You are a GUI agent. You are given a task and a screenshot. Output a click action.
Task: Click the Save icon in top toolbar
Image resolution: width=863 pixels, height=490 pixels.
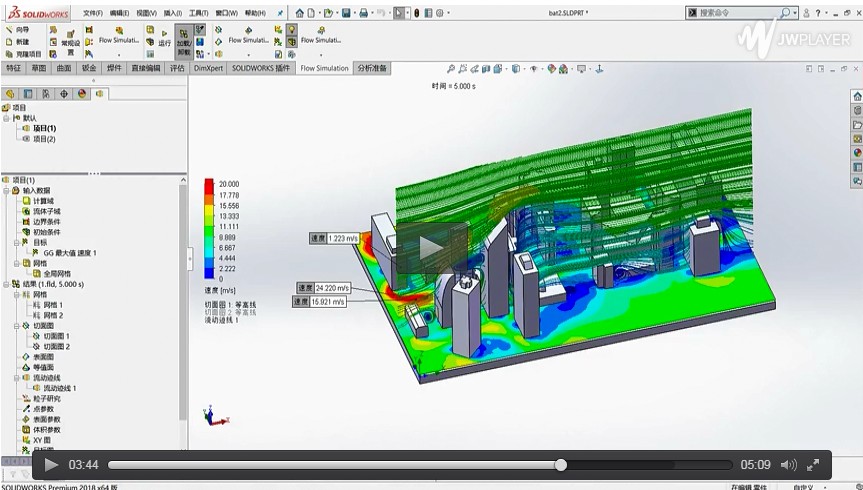point(345,13)
